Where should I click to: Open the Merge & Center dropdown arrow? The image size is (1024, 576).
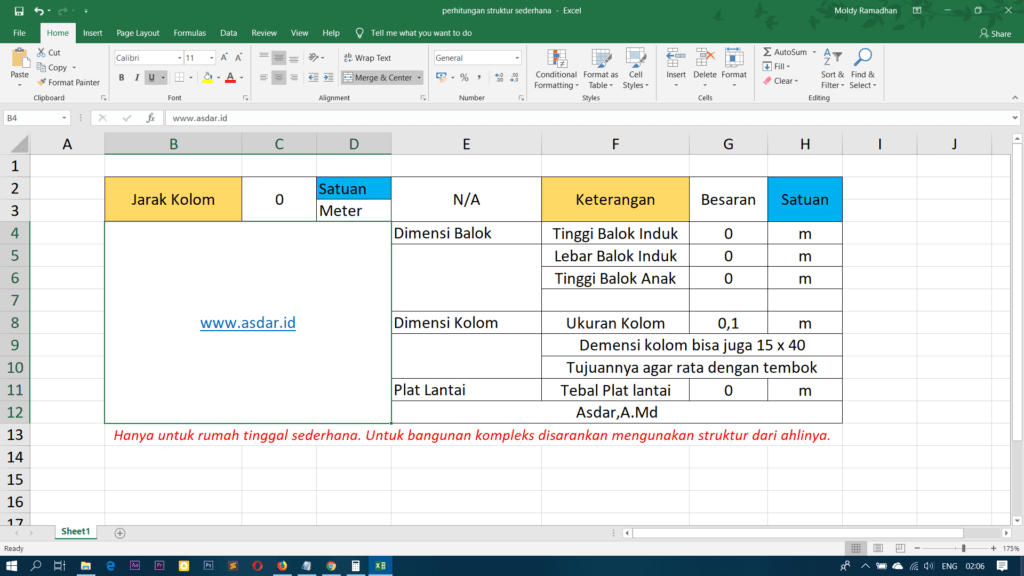(420, 77)
